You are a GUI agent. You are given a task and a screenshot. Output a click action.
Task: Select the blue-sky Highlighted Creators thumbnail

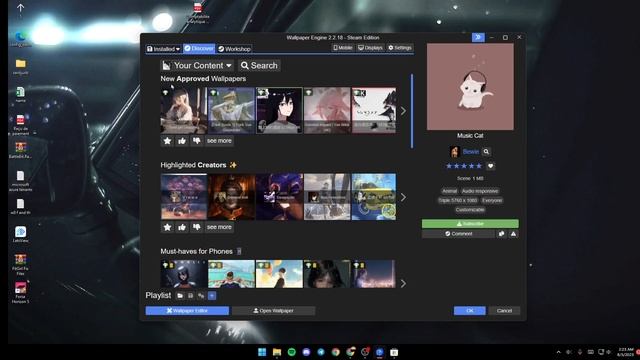click(373, 197)
